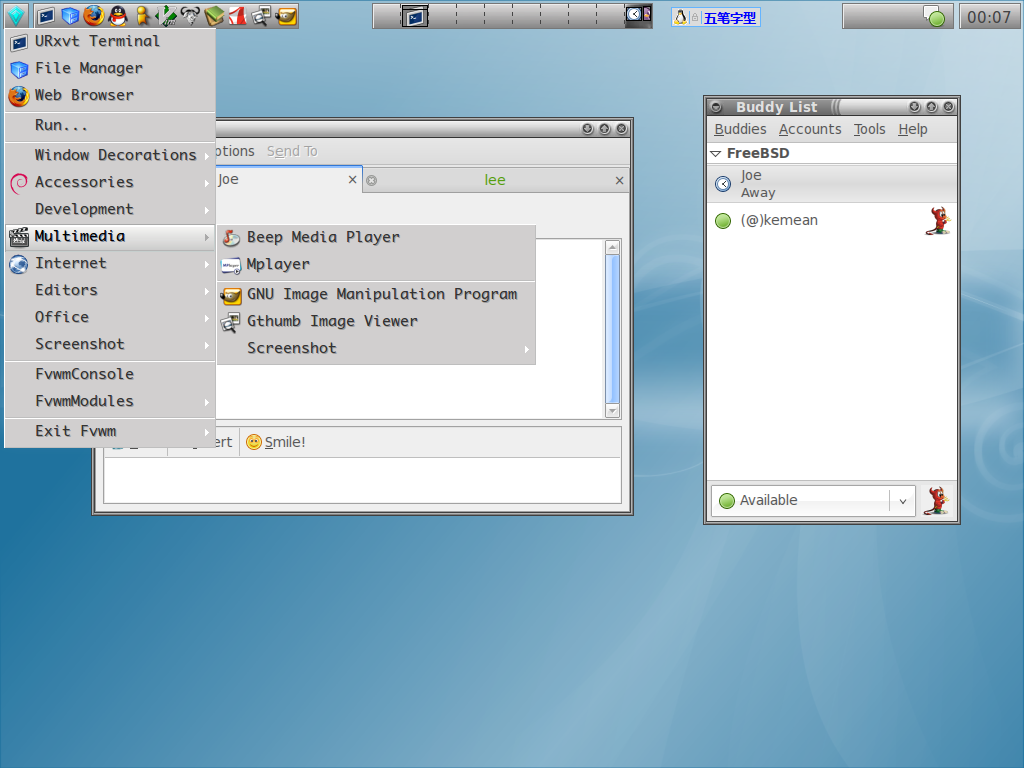The width and height of the screenshot is (1024, 768).
Task: Select buddy Joe (Away) in list
Action: [832, 184]
